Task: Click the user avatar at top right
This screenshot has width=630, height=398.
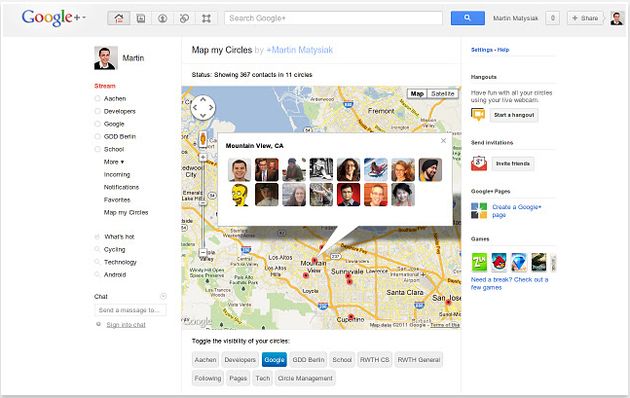Action: tap(616, 18)
